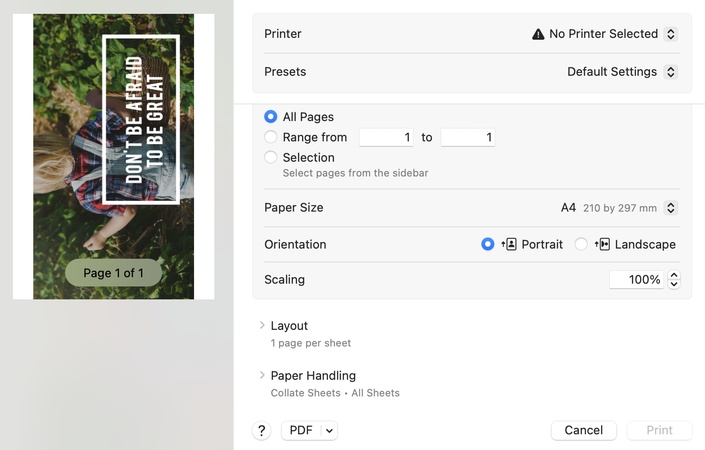This screenshot has width=705, height=450.
Task: Increase scaling with the up stepper arrow
Action: coord(674,275)
